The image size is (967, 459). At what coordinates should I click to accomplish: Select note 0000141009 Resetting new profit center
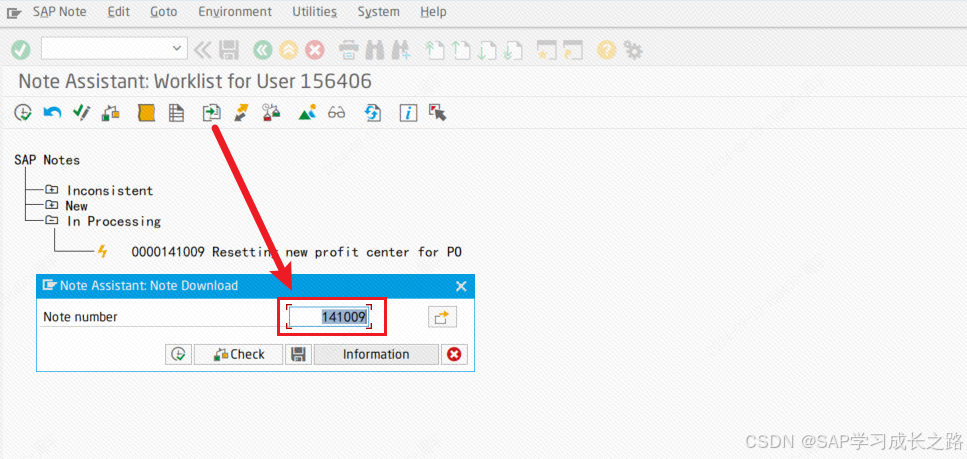click(297, 252)
